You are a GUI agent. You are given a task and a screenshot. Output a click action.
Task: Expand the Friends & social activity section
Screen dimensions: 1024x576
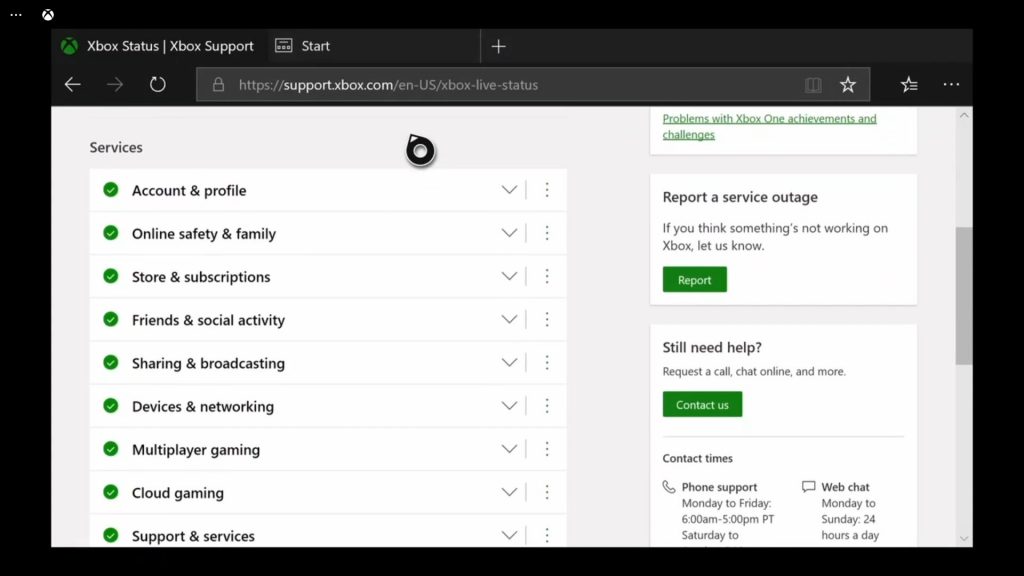[x=509, y=319]
